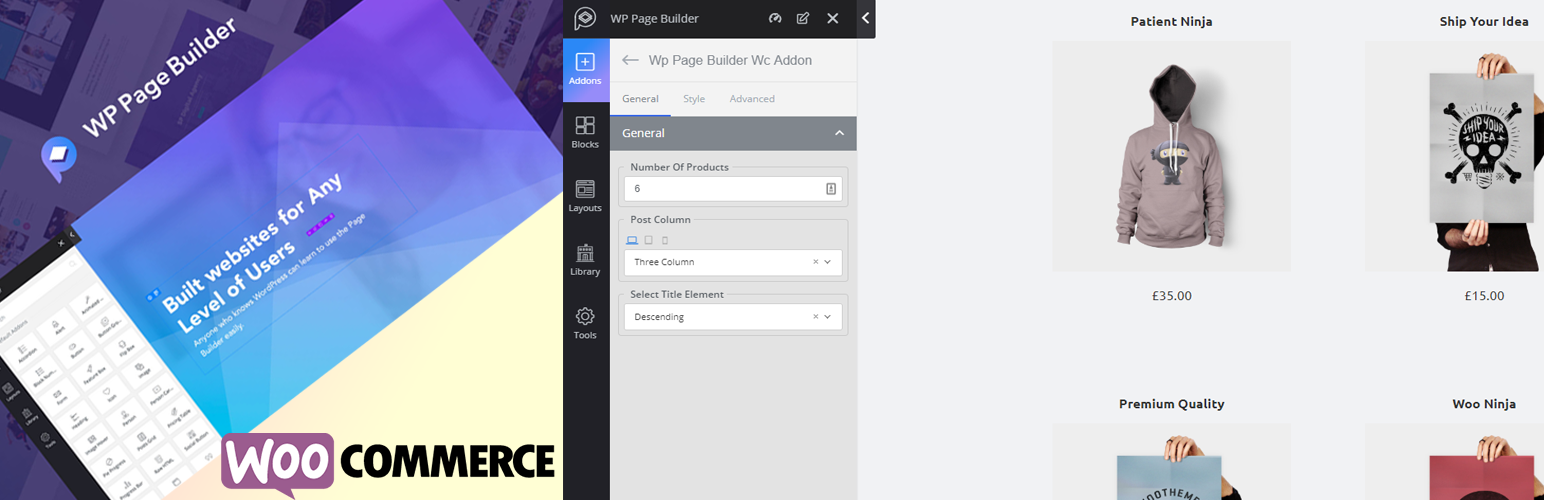Open the Library sidebar section

pos(585,260)
